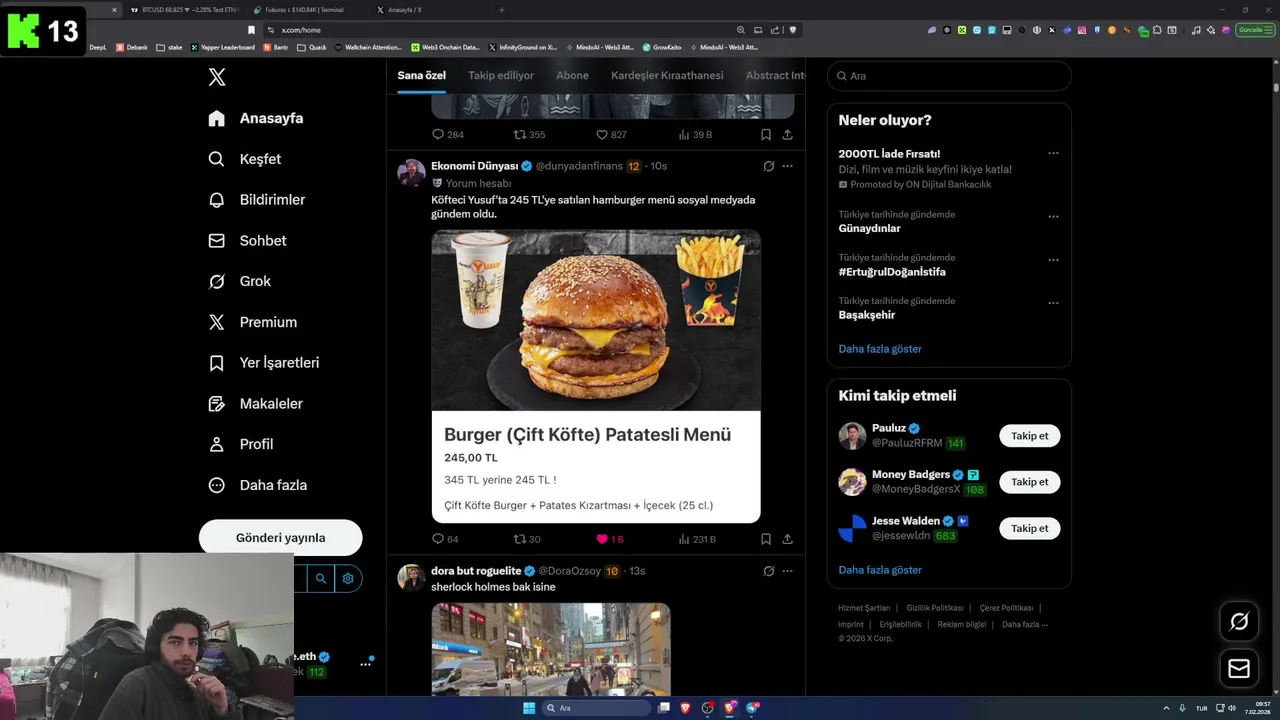
Task: Open more options on Ekonomi Dünyası post
Action: (787, 166)
